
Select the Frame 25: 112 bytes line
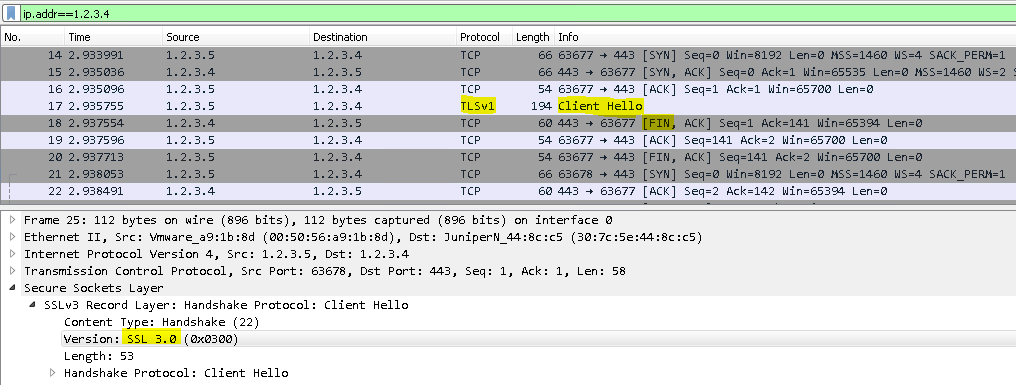[x=318, y=220]
